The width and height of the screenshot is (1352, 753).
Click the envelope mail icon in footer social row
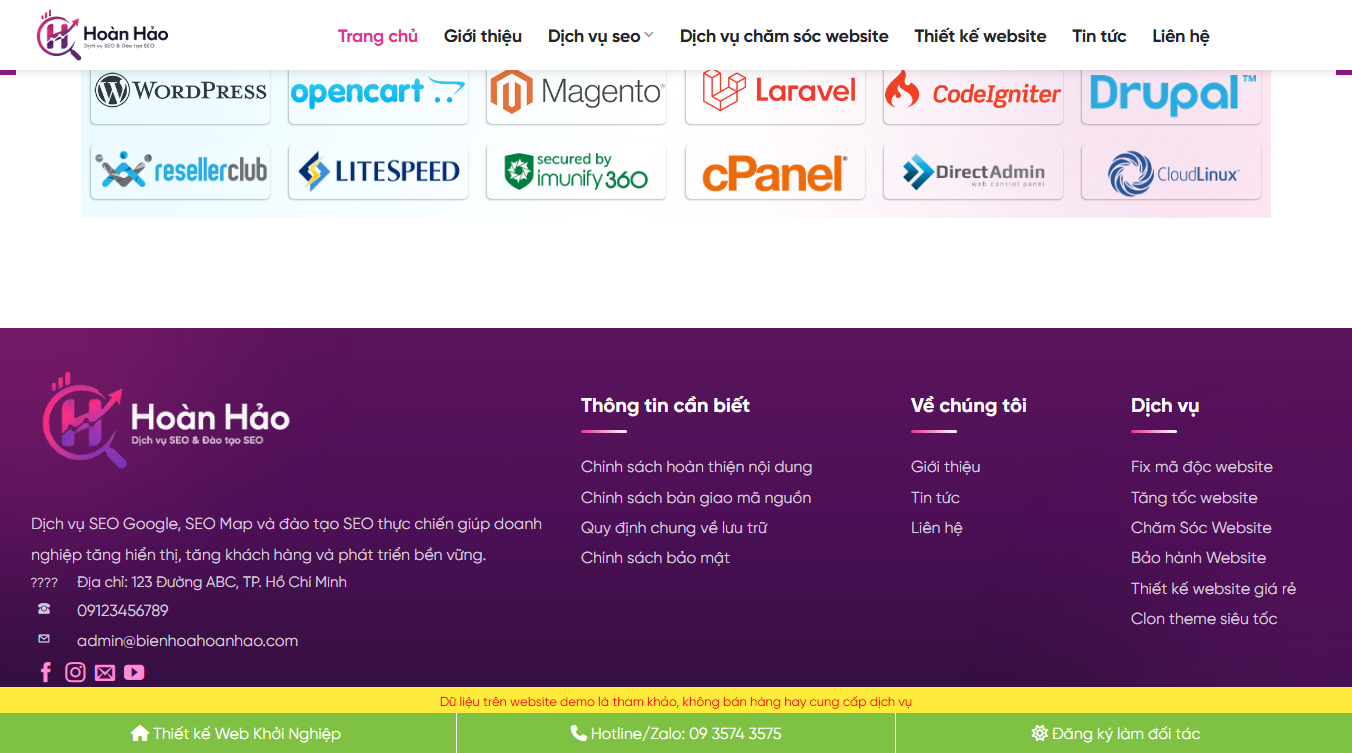click(x=105, y=673)
